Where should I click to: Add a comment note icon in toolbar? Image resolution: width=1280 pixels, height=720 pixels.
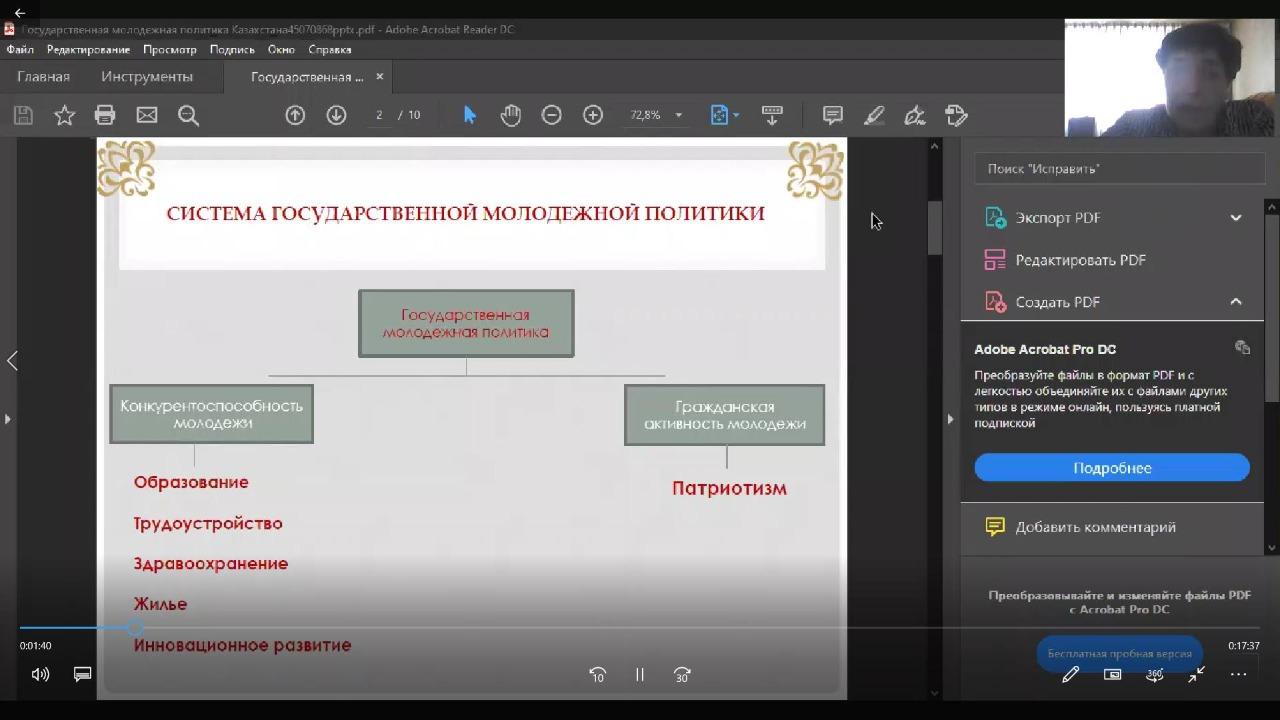832,115
